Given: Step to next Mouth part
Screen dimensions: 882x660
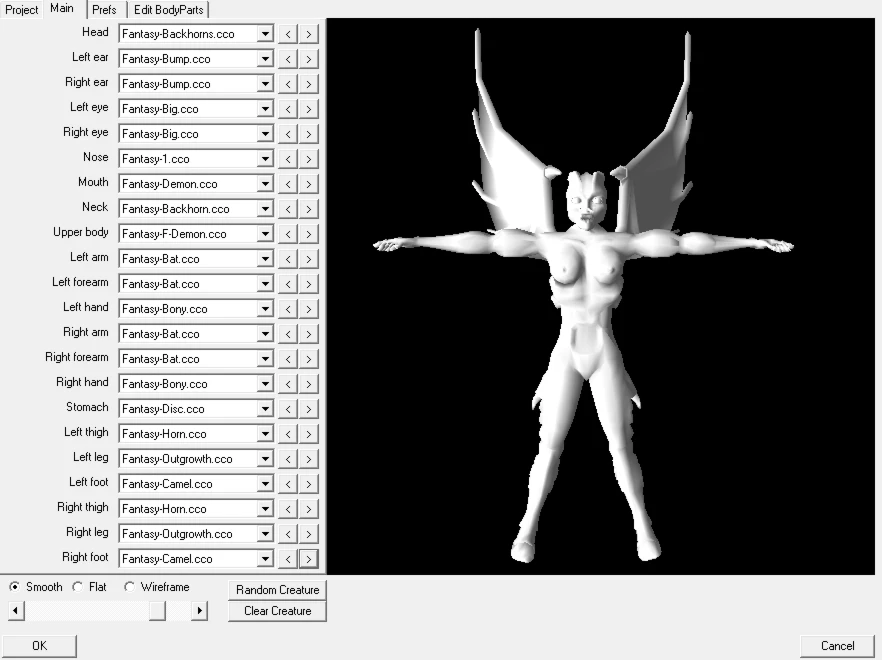Looking at the screenshot, I should [309, 184].
